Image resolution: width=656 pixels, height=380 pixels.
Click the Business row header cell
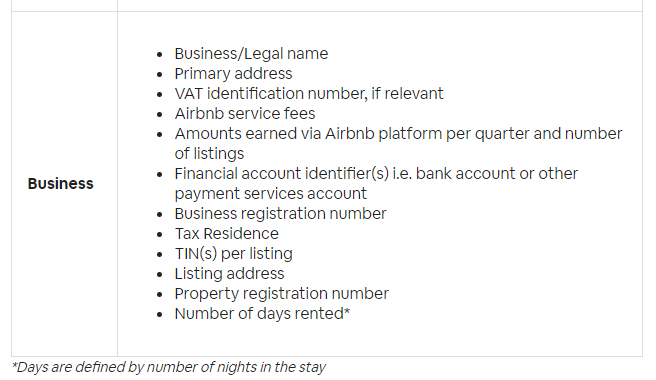pyautogui.click(x=64, y=184)
